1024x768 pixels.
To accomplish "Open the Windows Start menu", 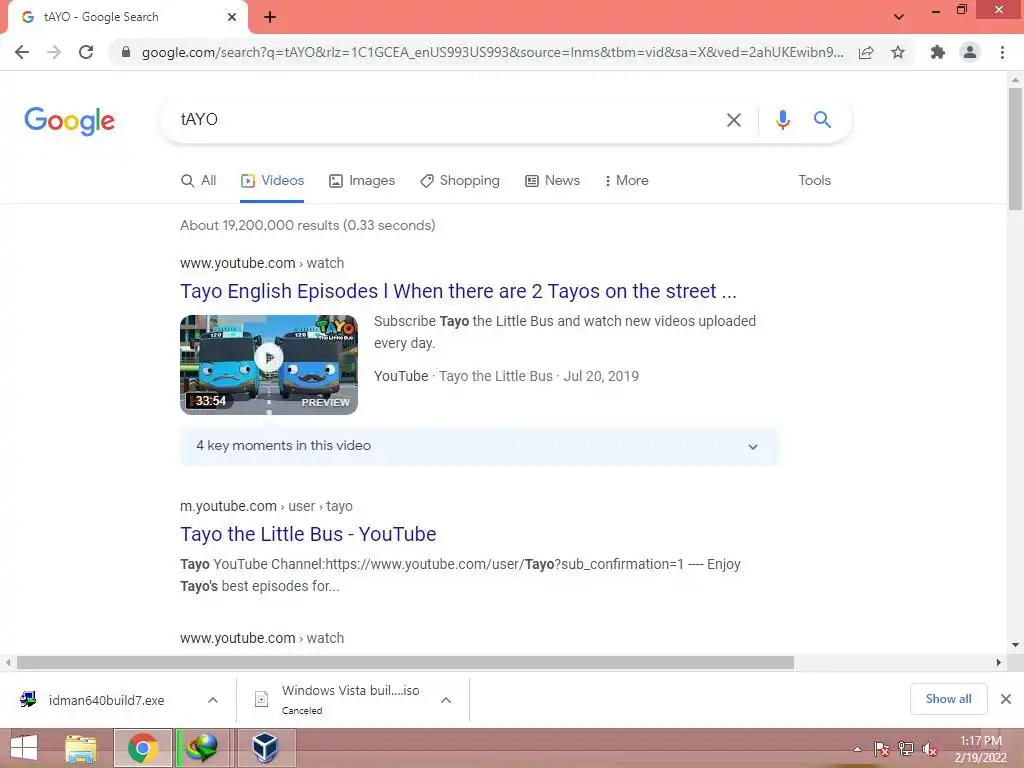I will [24, 748].
